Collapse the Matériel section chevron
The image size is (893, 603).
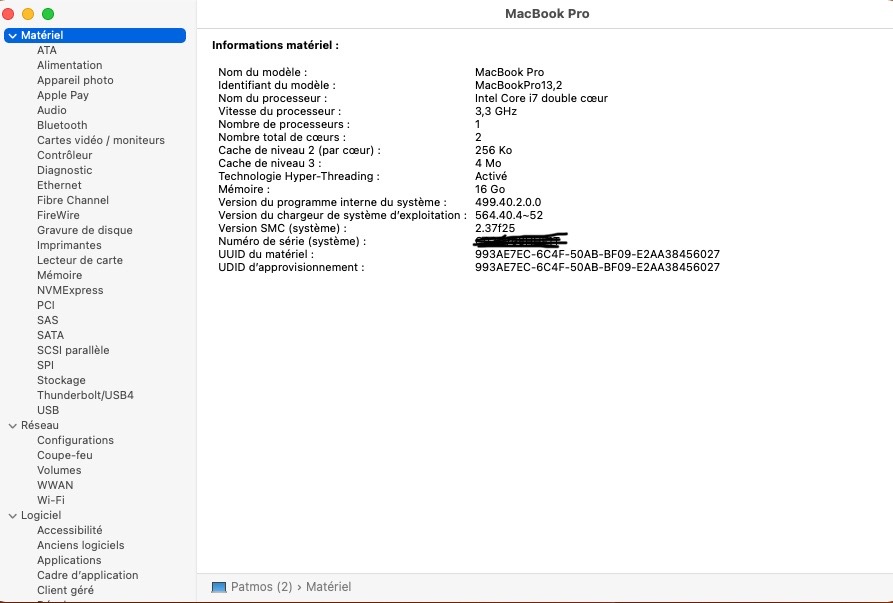[13, 35]
